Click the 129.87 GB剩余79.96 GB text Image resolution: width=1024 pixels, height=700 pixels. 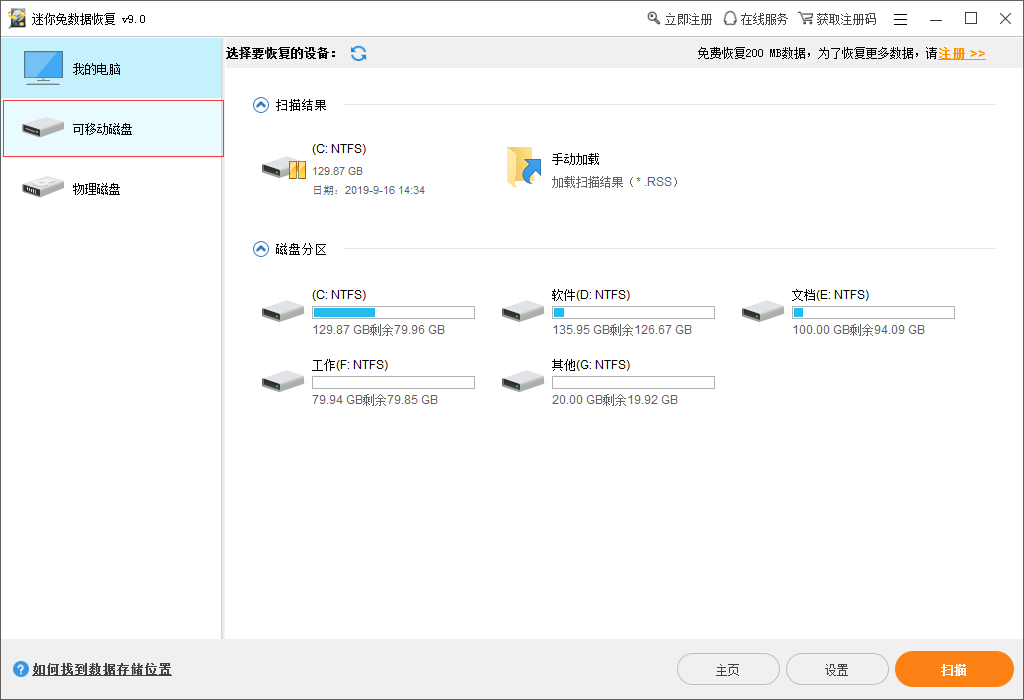[379, 330]
